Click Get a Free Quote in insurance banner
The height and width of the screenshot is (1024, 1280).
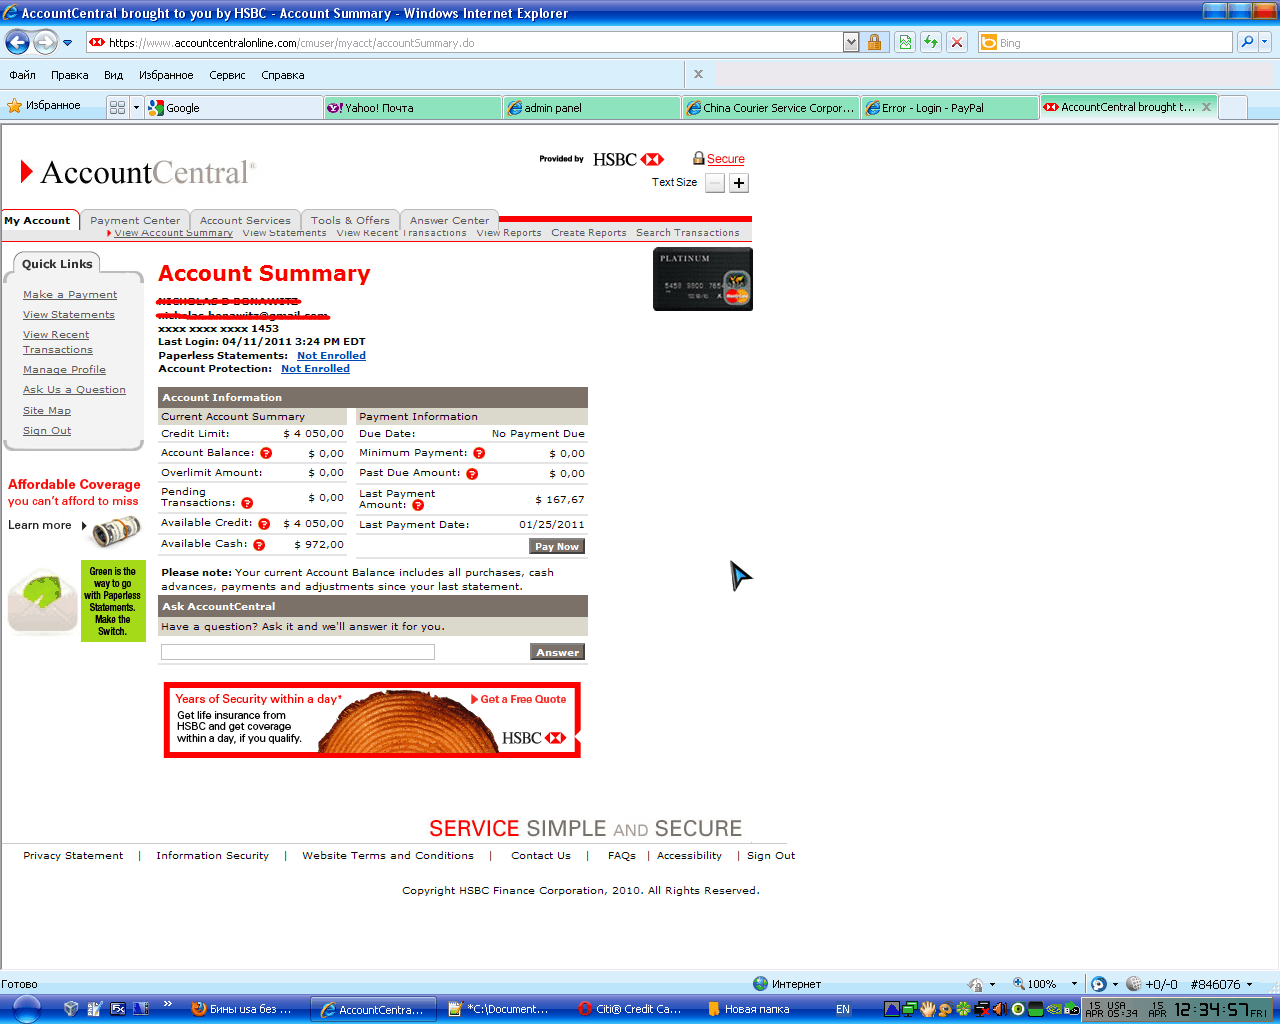click(x=519, y=699)
